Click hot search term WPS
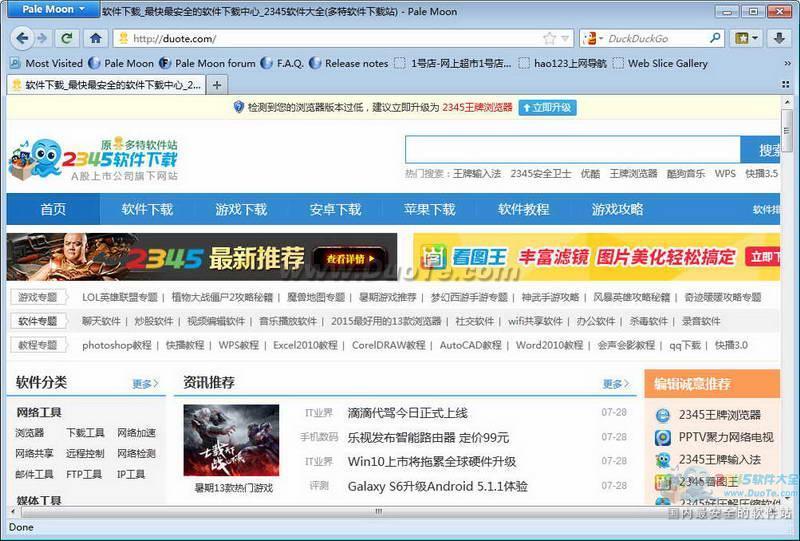This screenshot has width=800, height=541. coord(725,174)
